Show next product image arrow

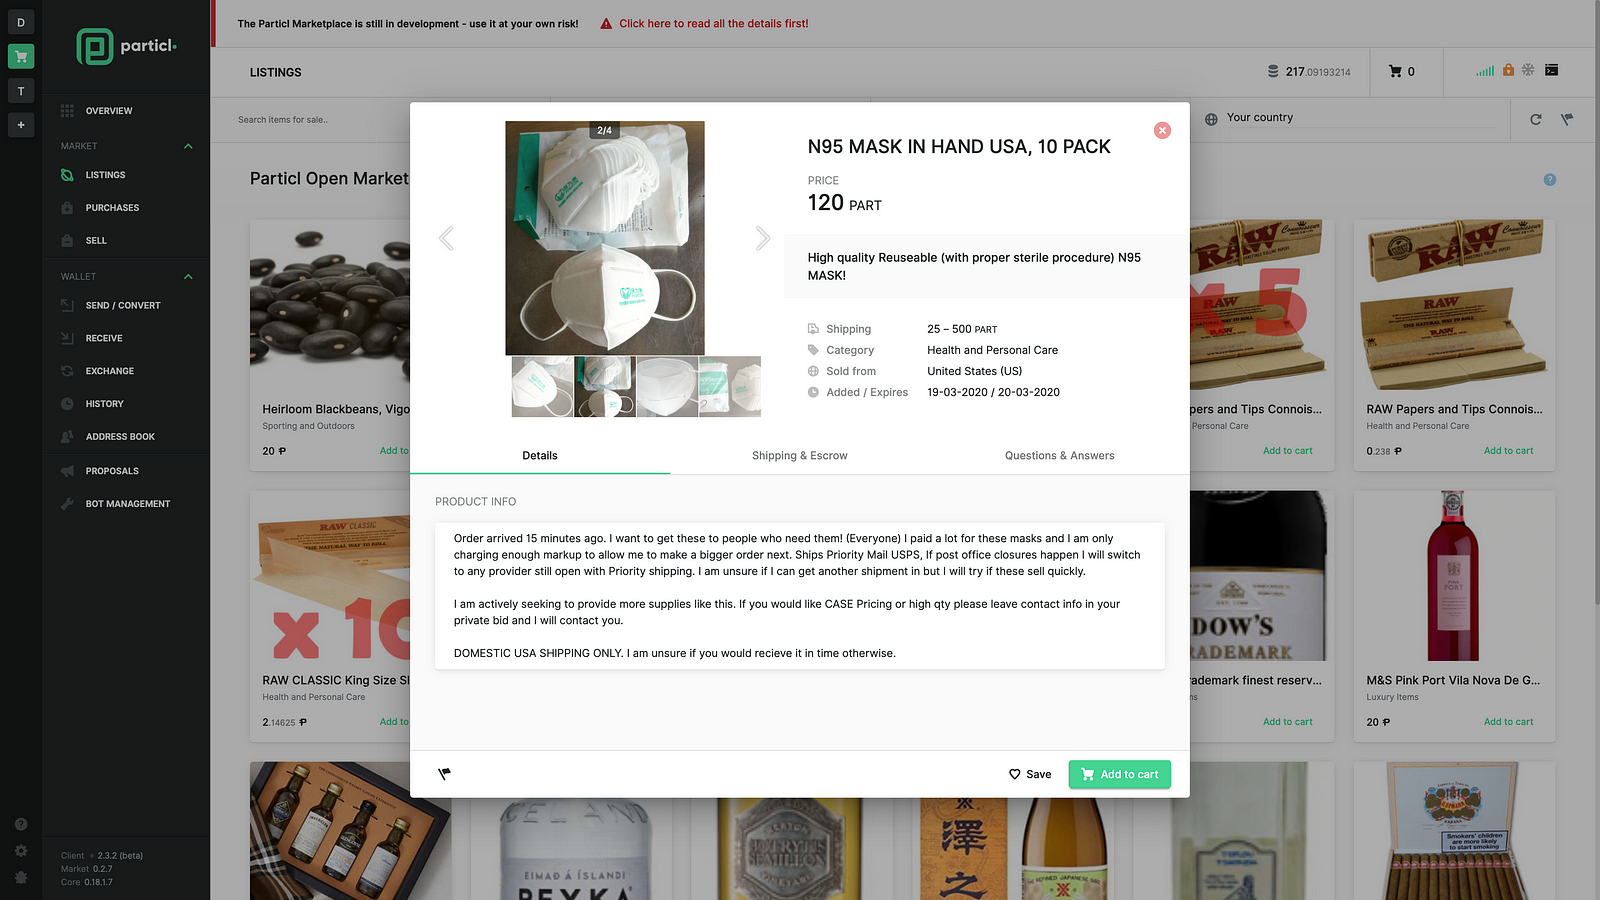[763, 238]
